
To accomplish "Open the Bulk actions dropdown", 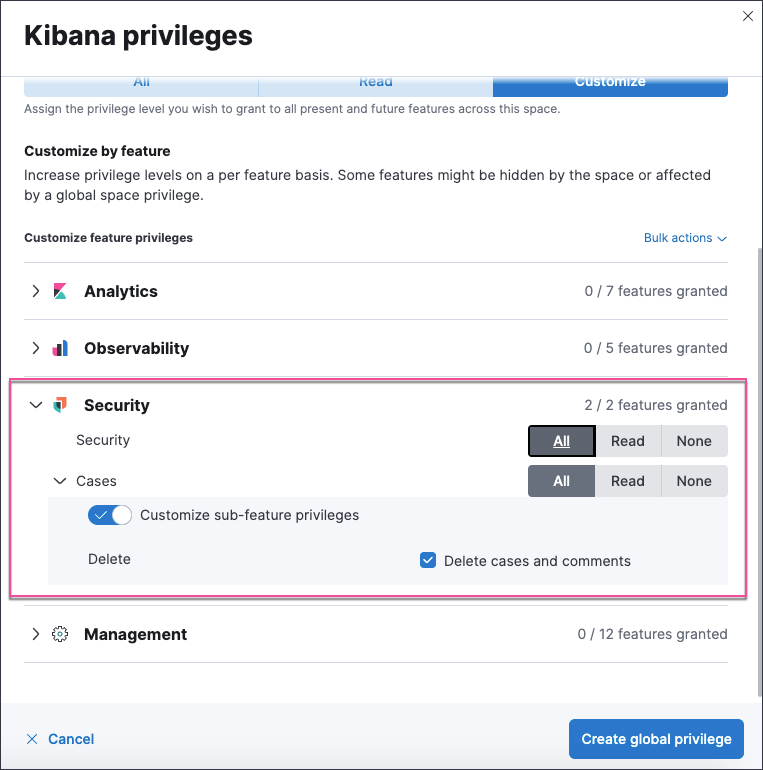I will [685, 238].
